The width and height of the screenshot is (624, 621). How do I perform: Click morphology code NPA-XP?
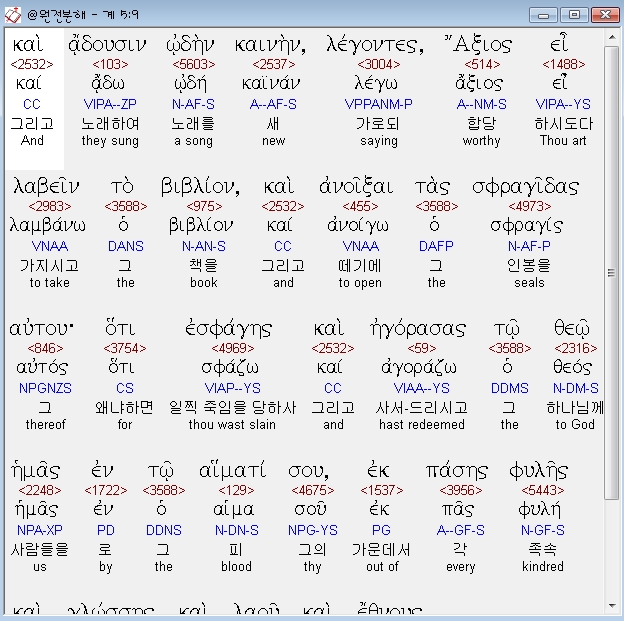[40, 531]
